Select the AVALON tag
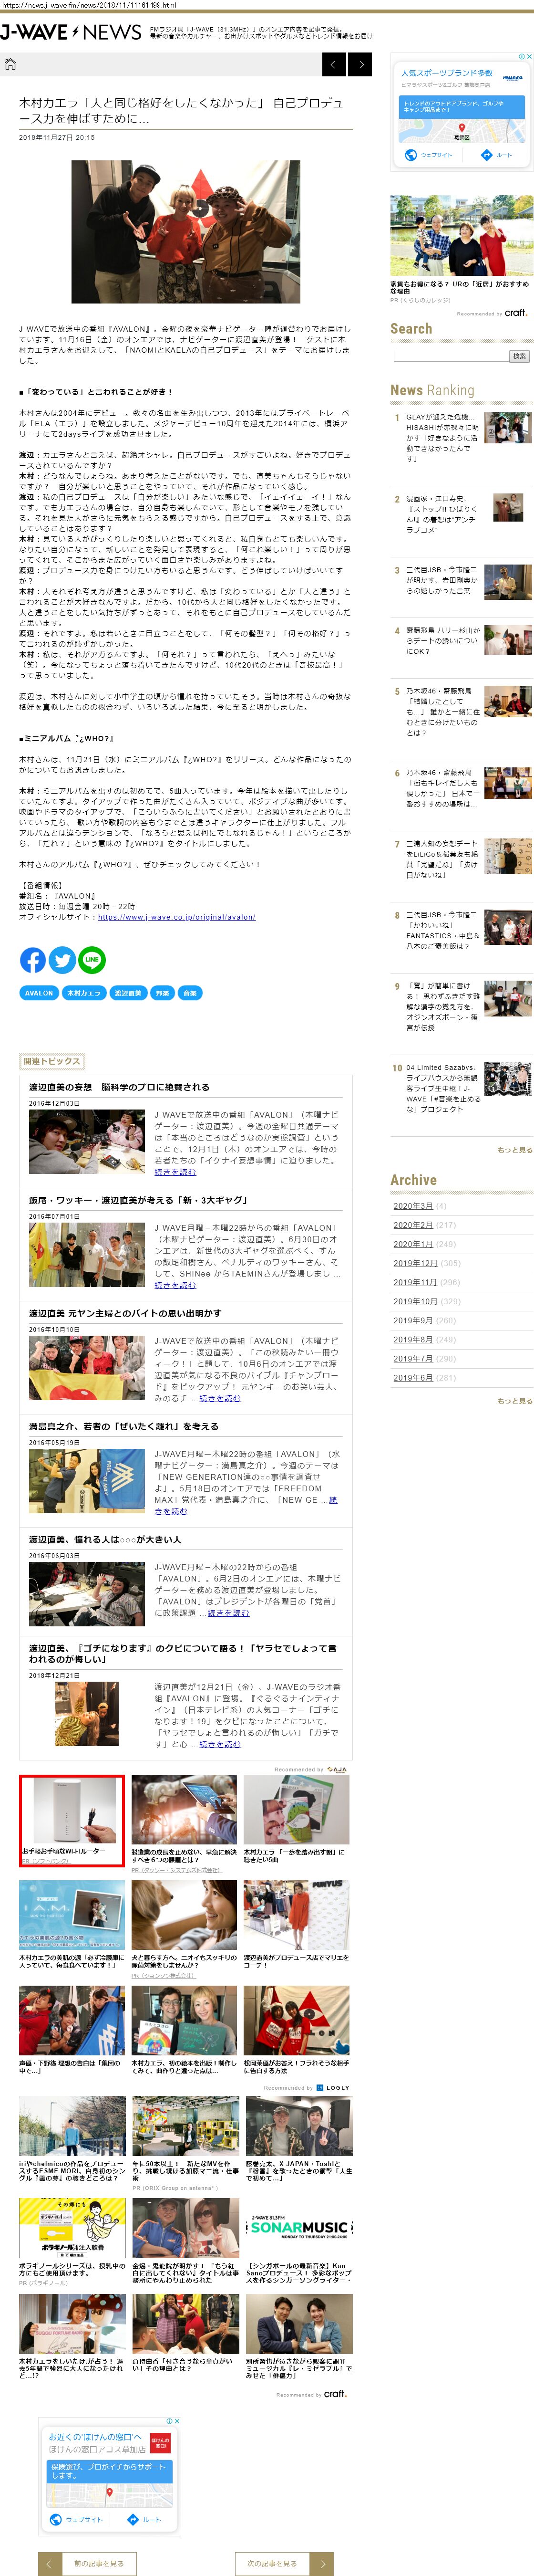Image resolution: width=534 pixels, height=2576 pixels. (39, 993)
